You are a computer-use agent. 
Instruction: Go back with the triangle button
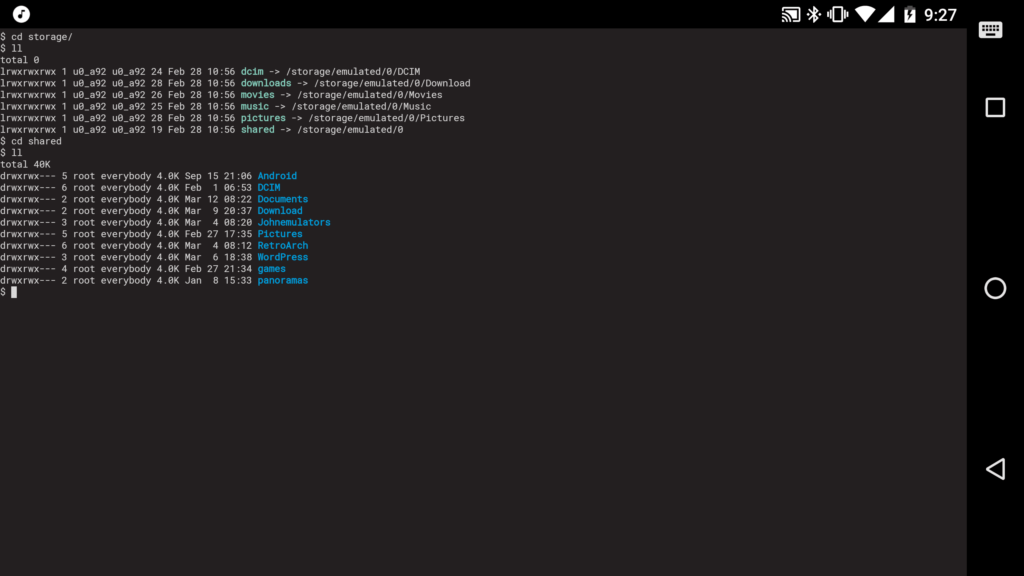tap(995, 469)
